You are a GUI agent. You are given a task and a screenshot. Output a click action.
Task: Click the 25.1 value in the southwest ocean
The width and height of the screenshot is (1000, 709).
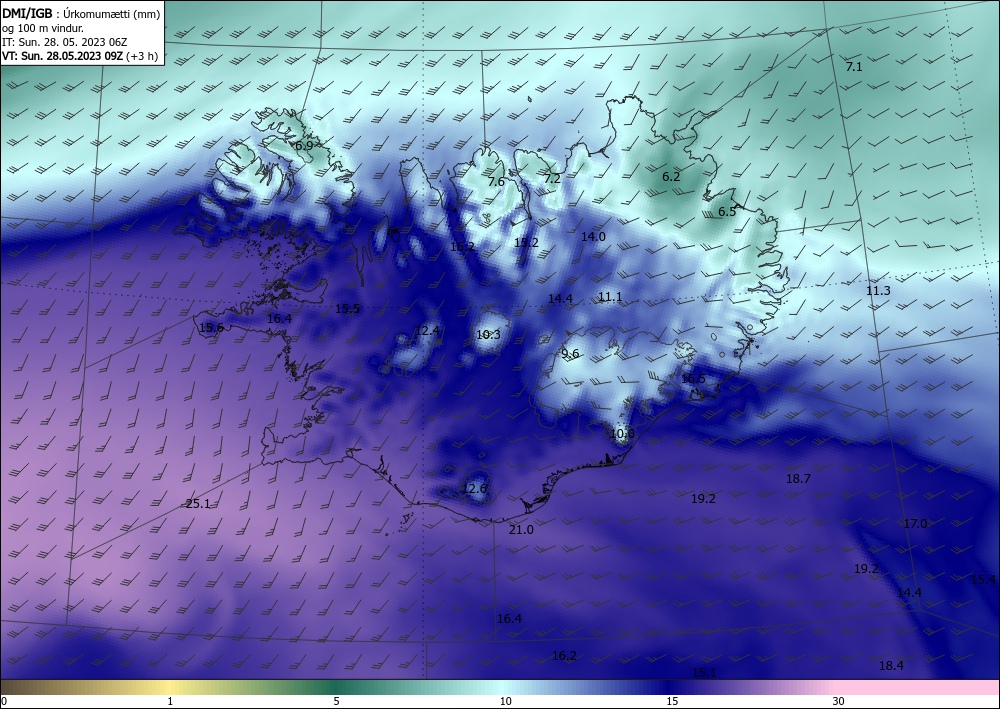pos(198,504)
